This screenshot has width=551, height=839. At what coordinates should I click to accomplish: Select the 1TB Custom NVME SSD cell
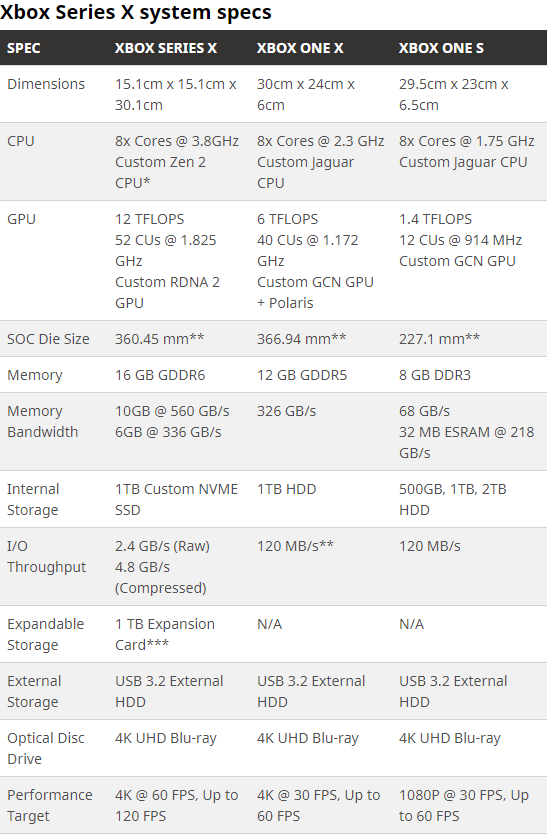(x=177, y=500)
